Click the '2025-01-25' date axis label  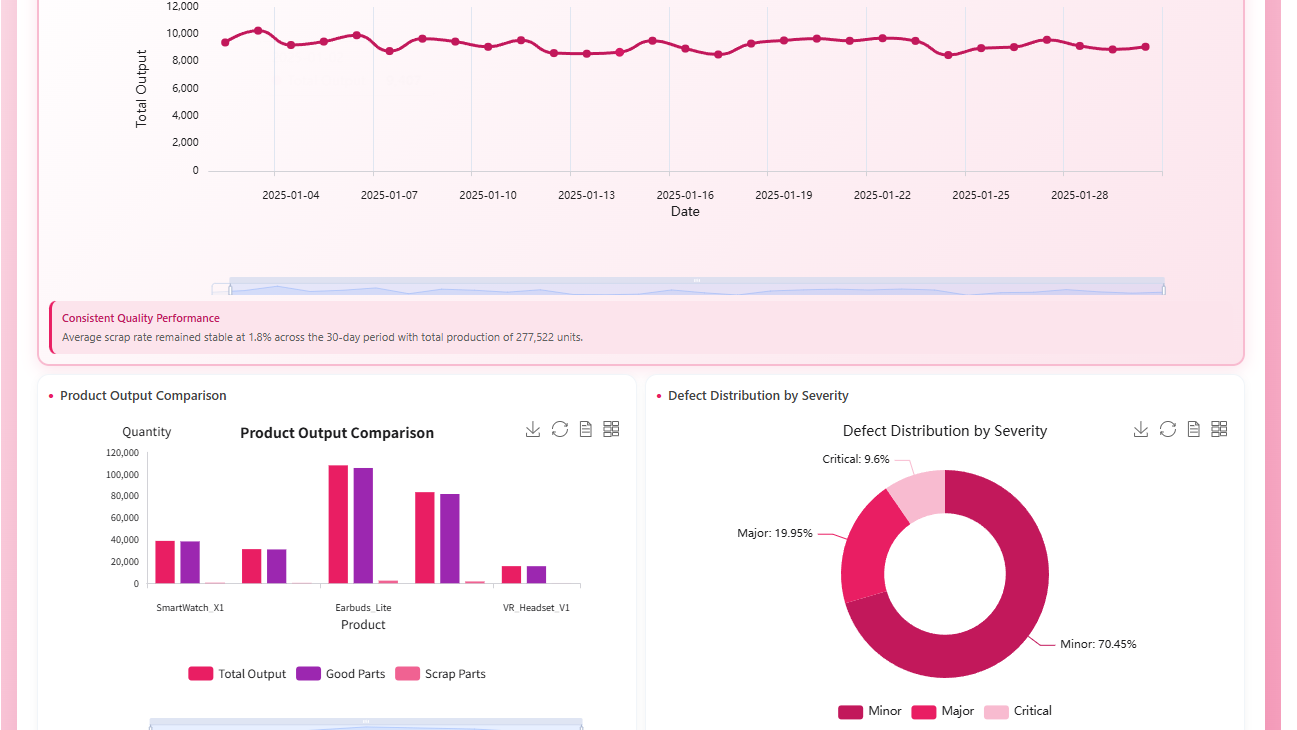click(981, 195)
